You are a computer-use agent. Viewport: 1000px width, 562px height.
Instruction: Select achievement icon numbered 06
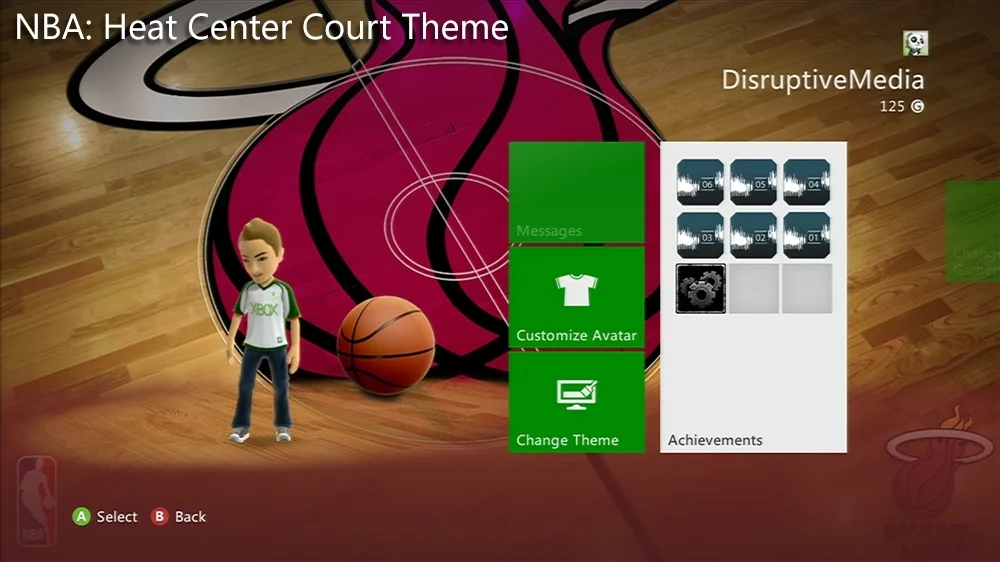(x=700, y=182)
